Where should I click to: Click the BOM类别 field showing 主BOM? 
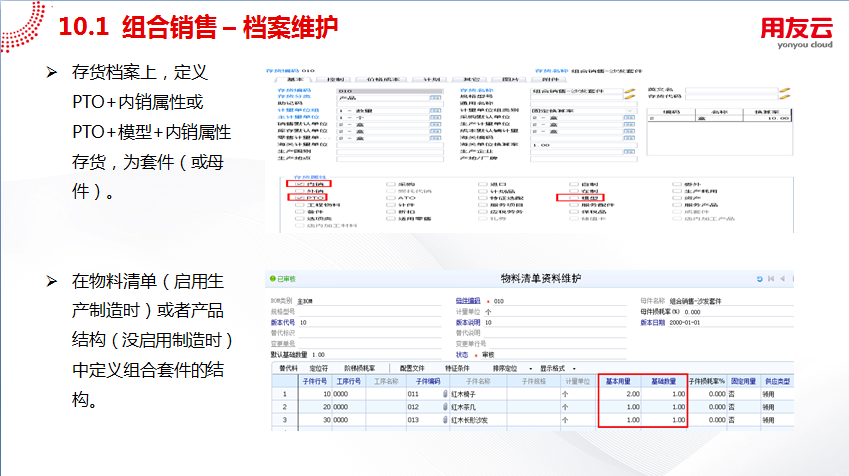pyautogui.click(x=370, y=301)
